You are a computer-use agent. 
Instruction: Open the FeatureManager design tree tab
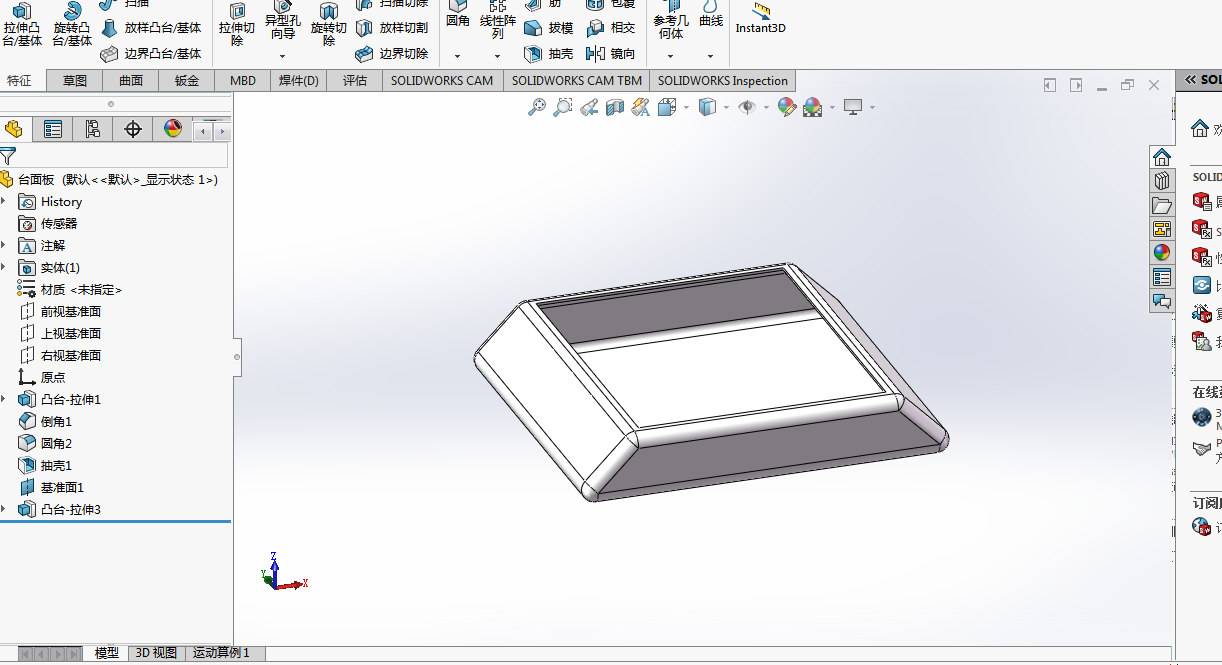pyautogui.click(x=14, y=129)
